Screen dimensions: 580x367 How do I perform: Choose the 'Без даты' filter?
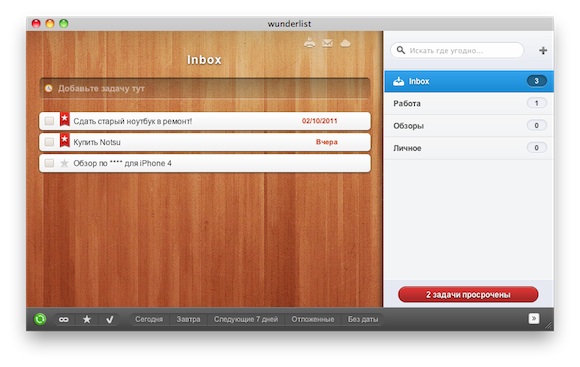click(363, 319)
